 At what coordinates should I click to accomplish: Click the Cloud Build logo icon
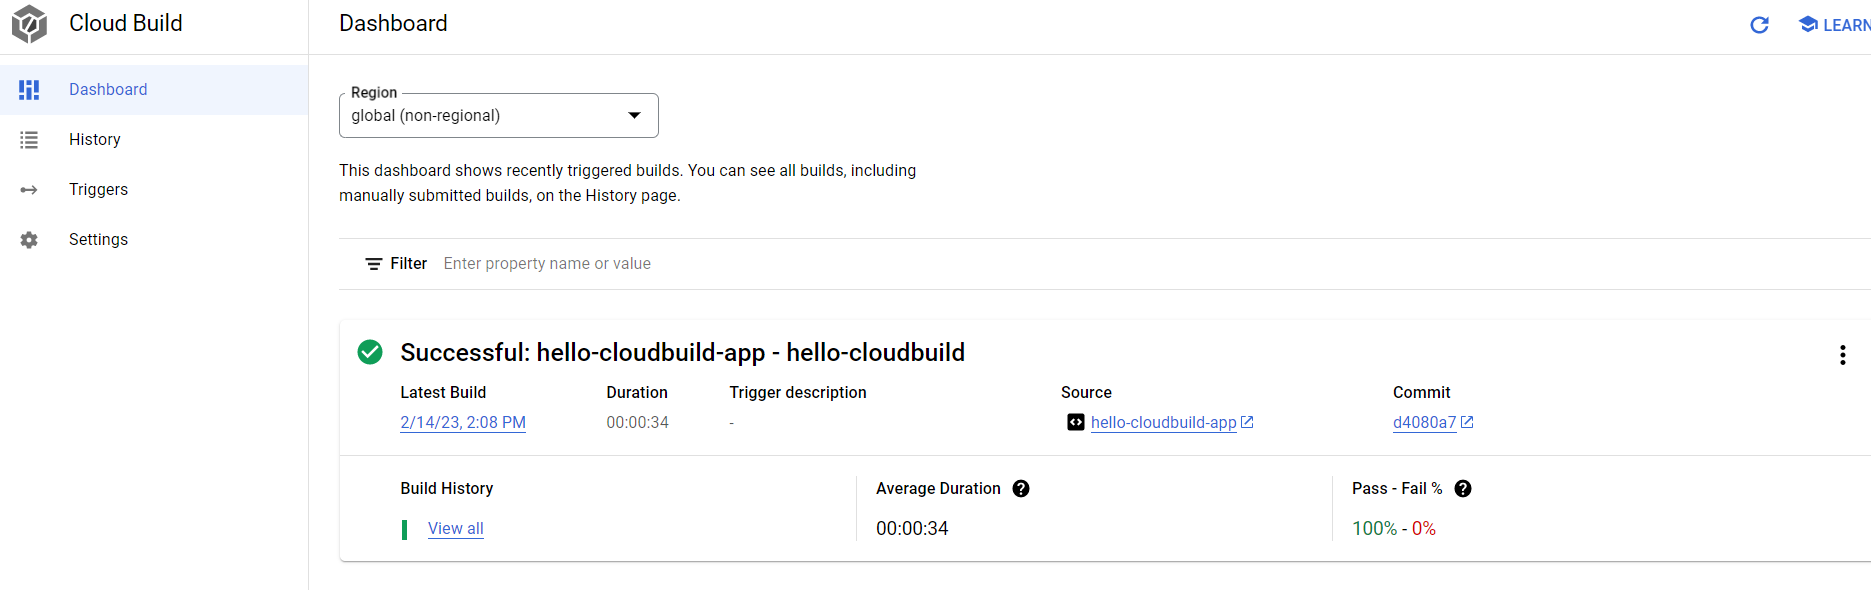[29, 24]
